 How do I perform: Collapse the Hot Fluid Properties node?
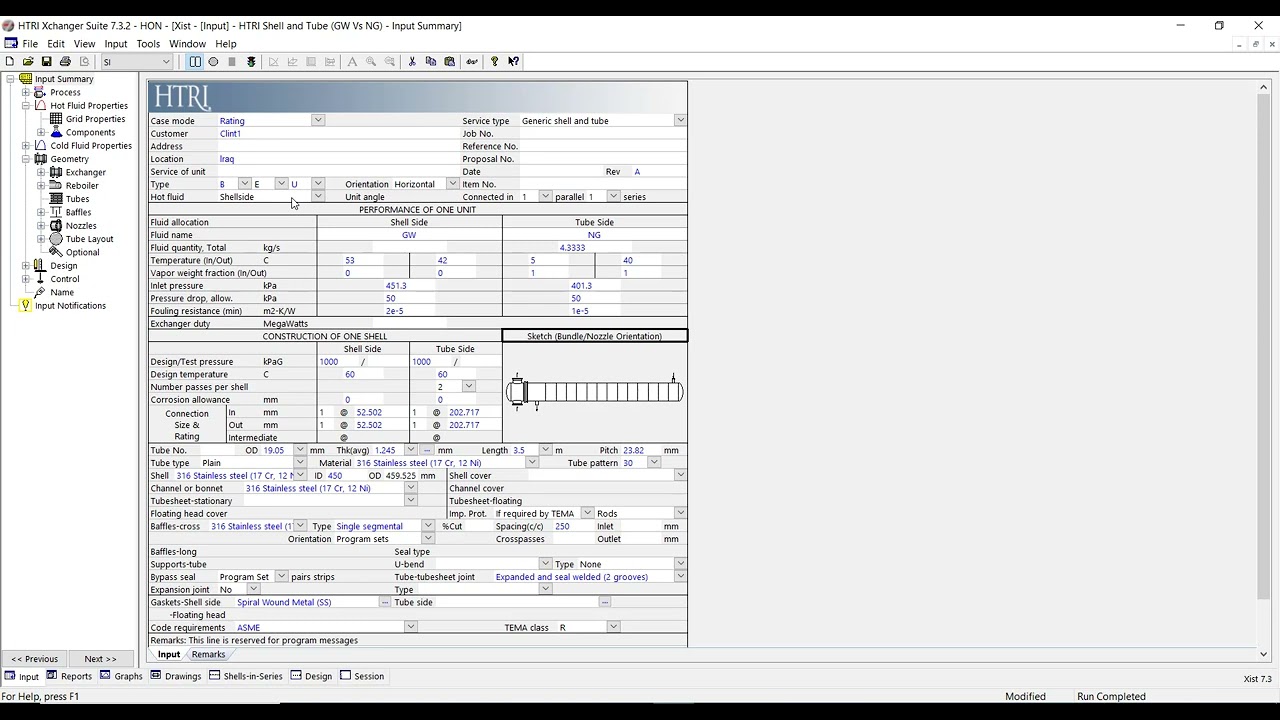(25, 105)
